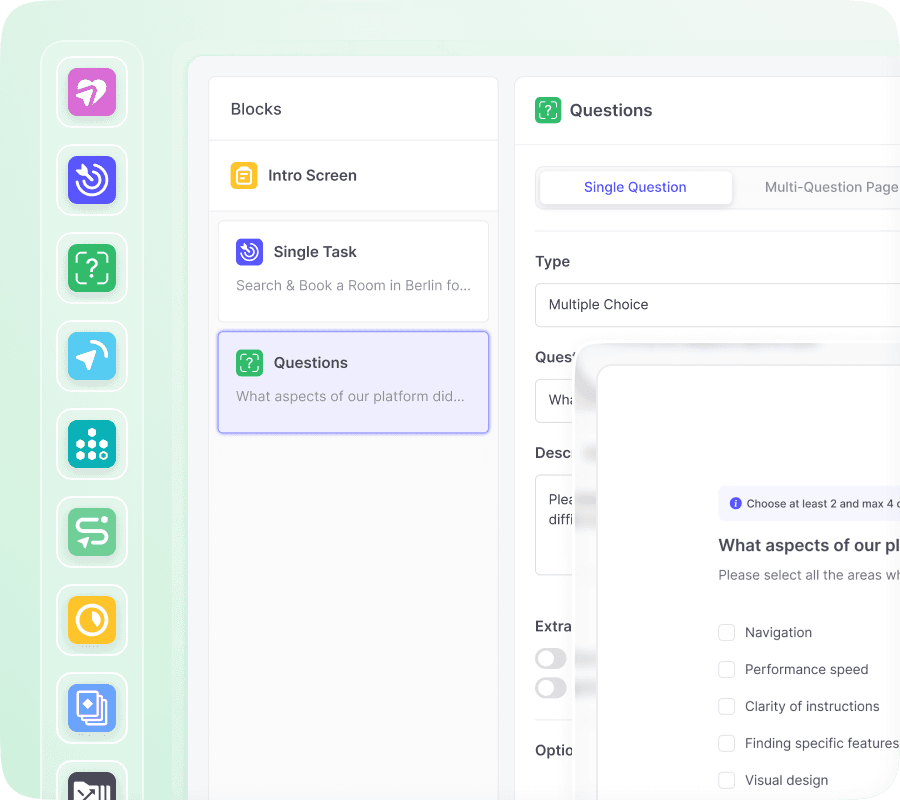This screenshot has width=900, height=800.
Task: Open the blue stacked cards sidebar icon
Action: 92,708
